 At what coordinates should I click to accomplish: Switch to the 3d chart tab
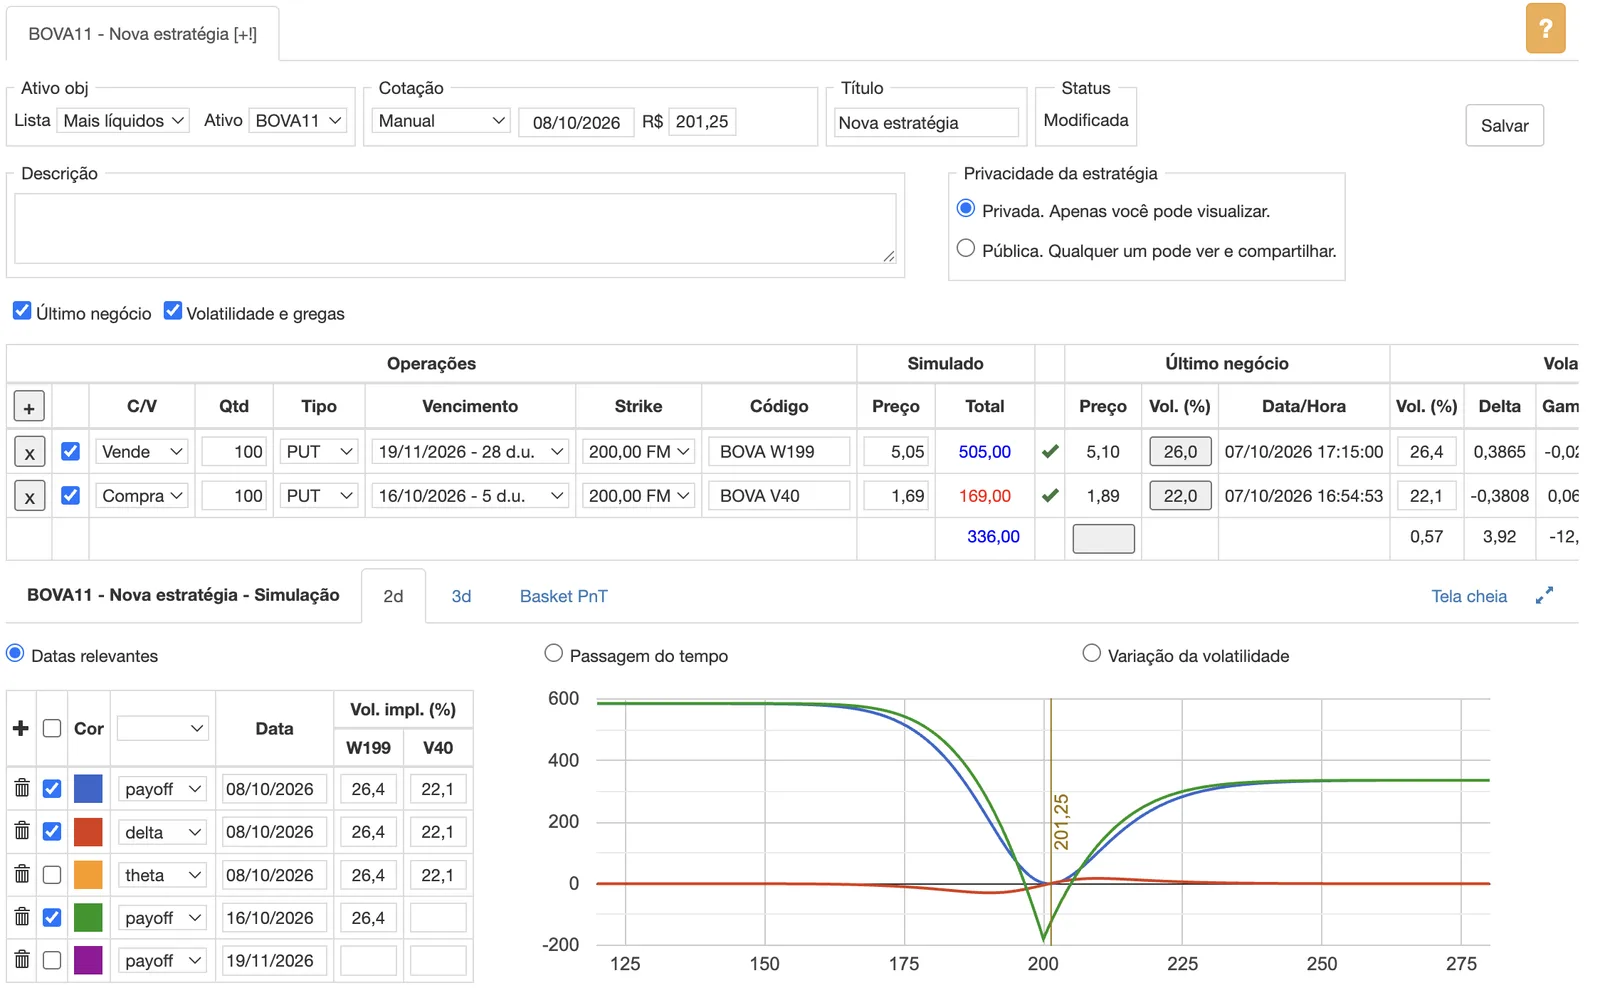point(461,596)
